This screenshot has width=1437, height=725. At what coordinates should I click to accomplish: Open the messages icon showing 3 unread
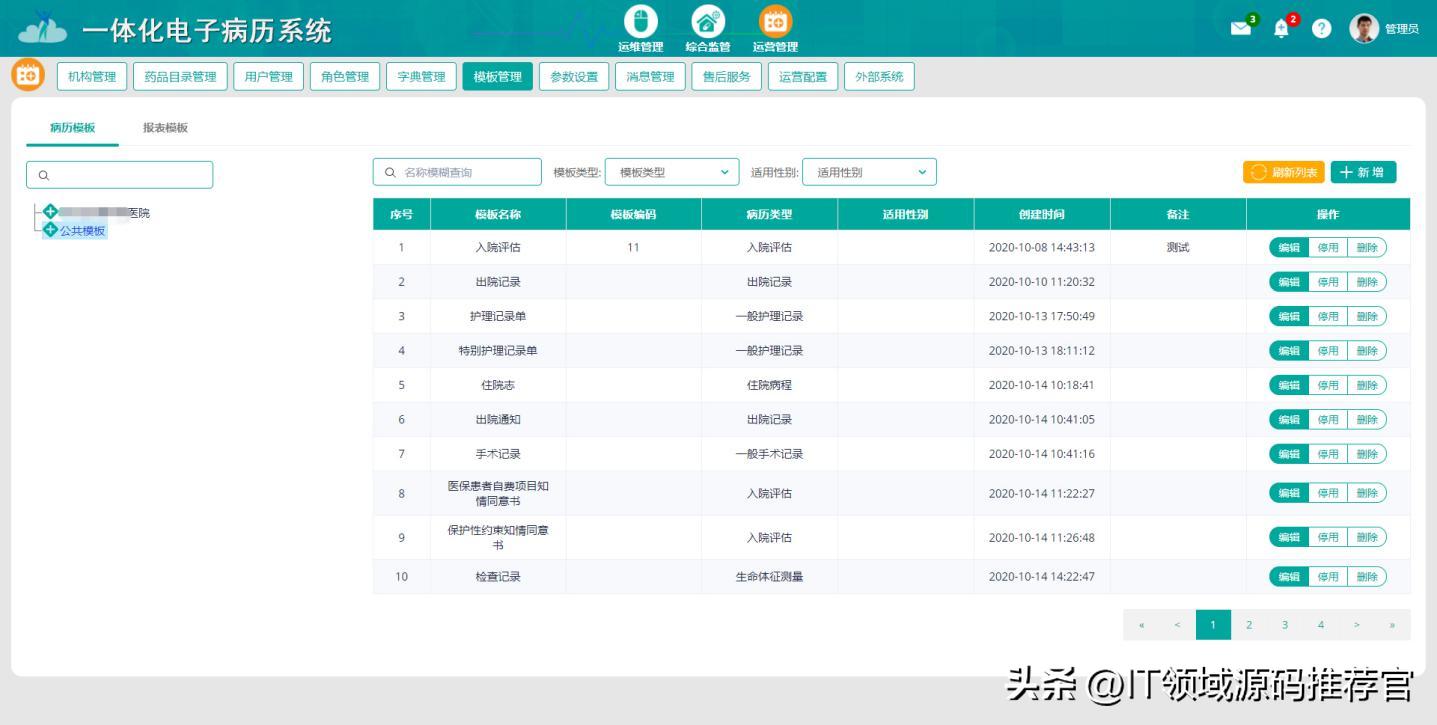1240,29
